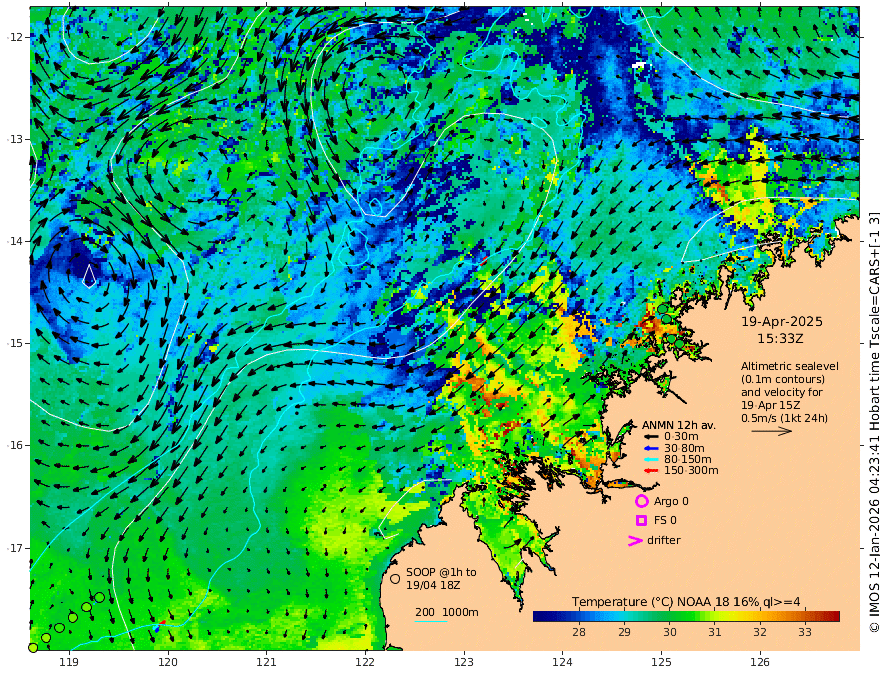
Task: Select the magenta FS square symbol
Action: pyautogui.click(x=641, y=521)
